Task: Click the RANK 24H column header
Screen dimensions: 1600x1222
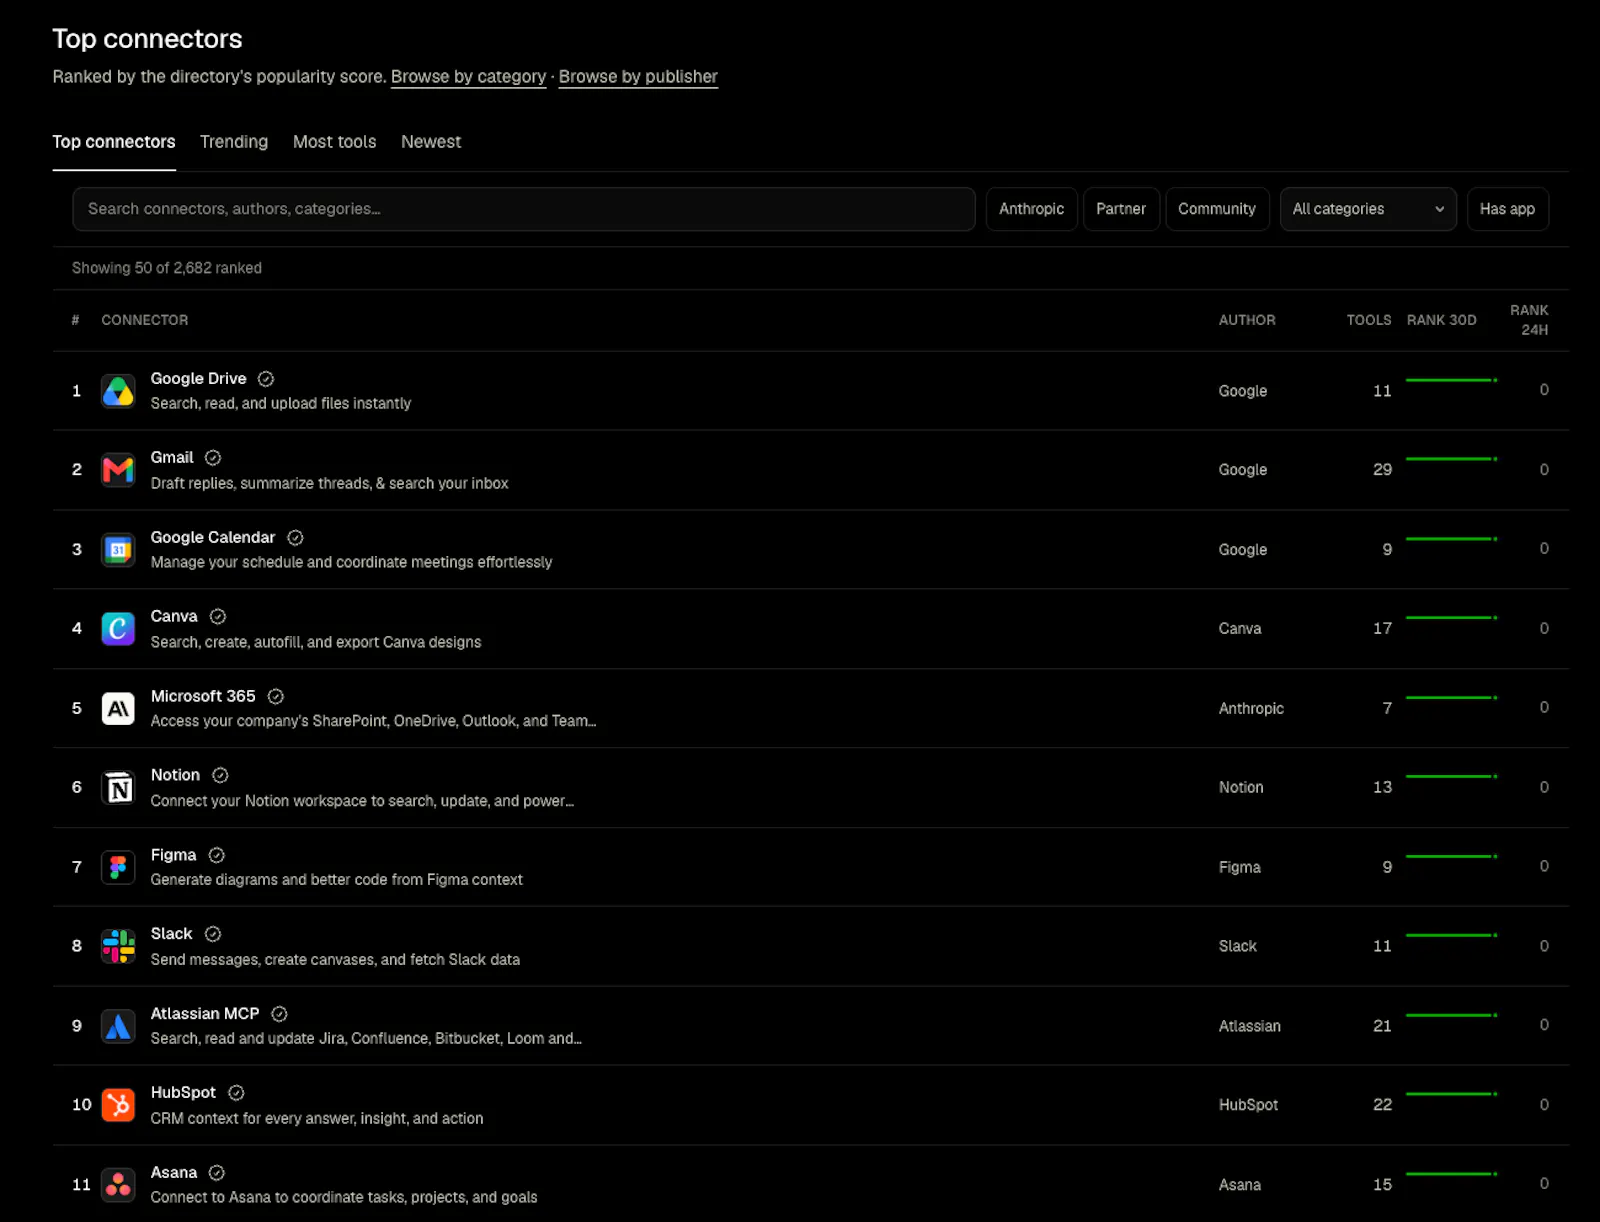Action: [1530, 320]
